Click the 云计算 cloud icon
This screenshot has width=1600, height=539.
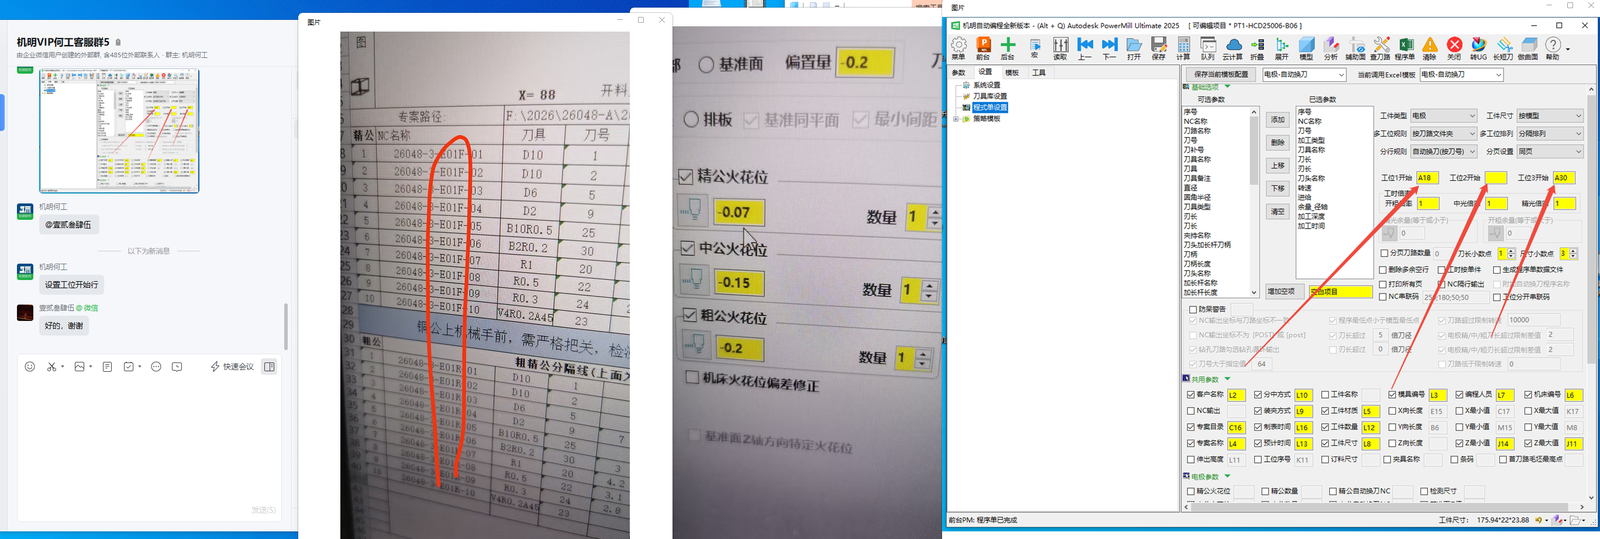pyautogui.click(x=1233, y=47)
